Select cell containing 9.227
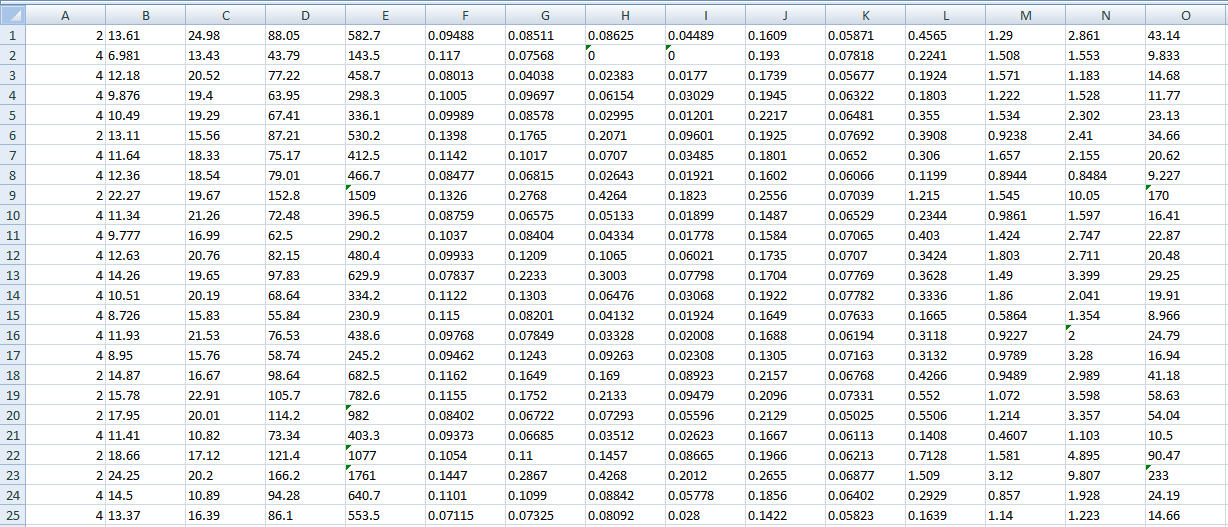Viewport: 1228px width, 527px height. coord(1186,175)
